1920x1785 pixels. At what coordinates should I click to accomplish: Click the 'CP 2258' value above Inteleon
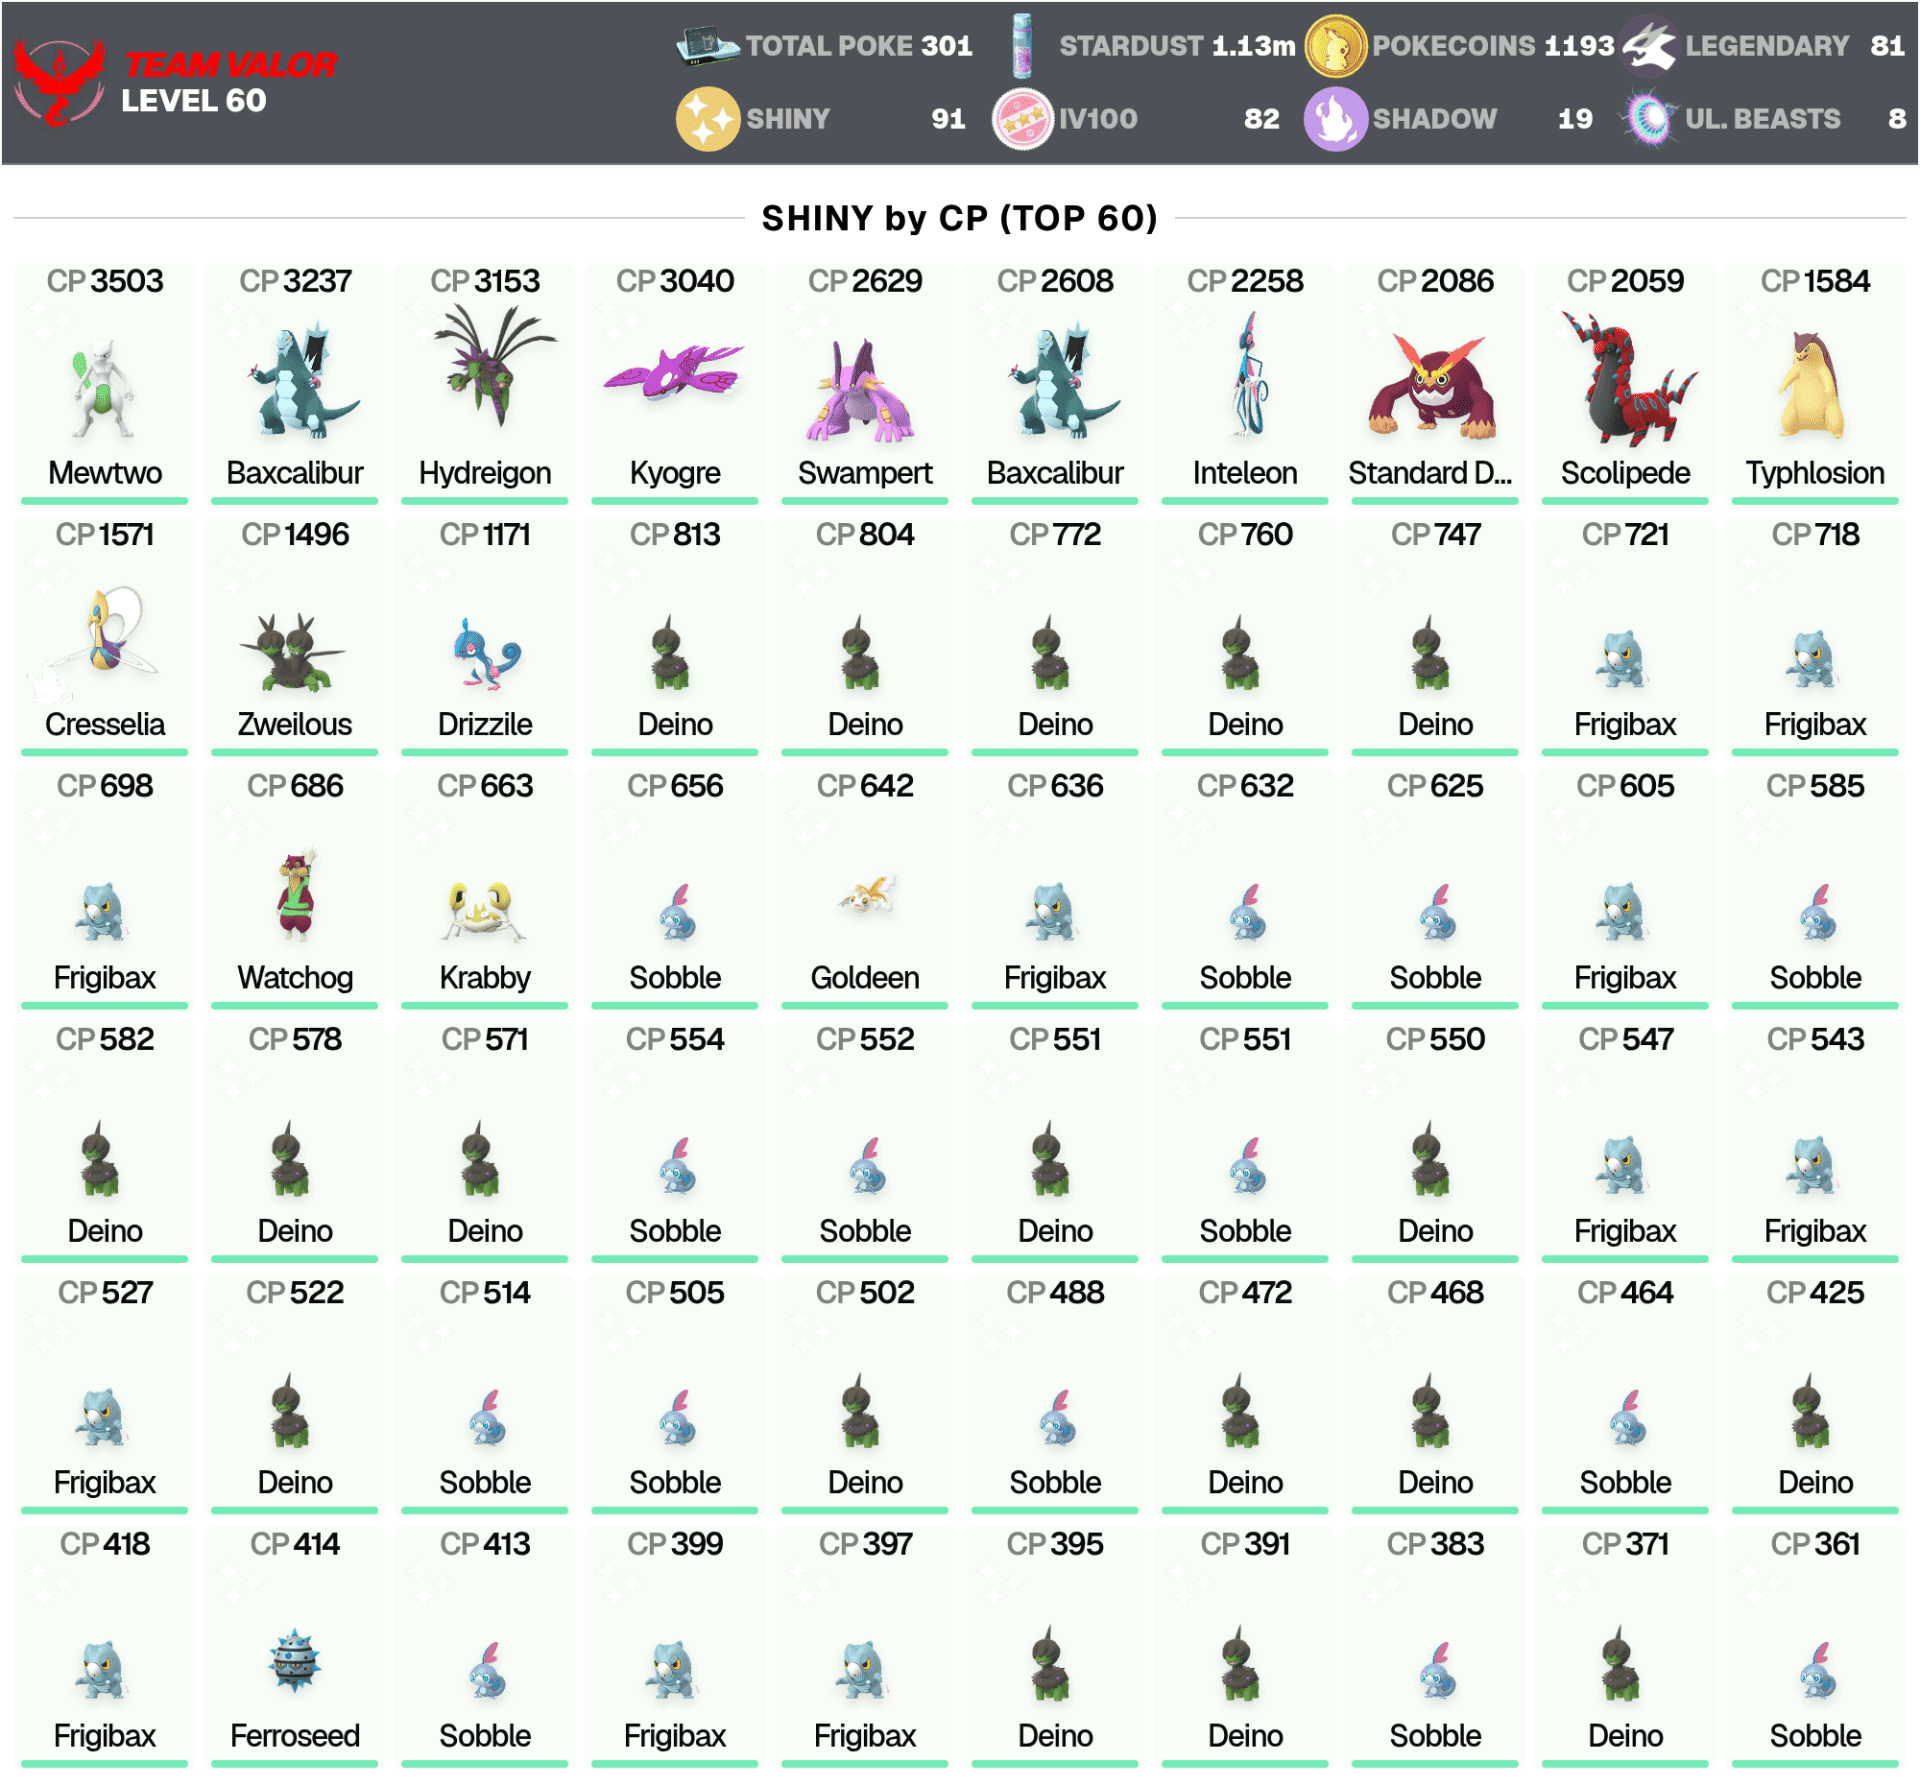[x=1245, y=281]
